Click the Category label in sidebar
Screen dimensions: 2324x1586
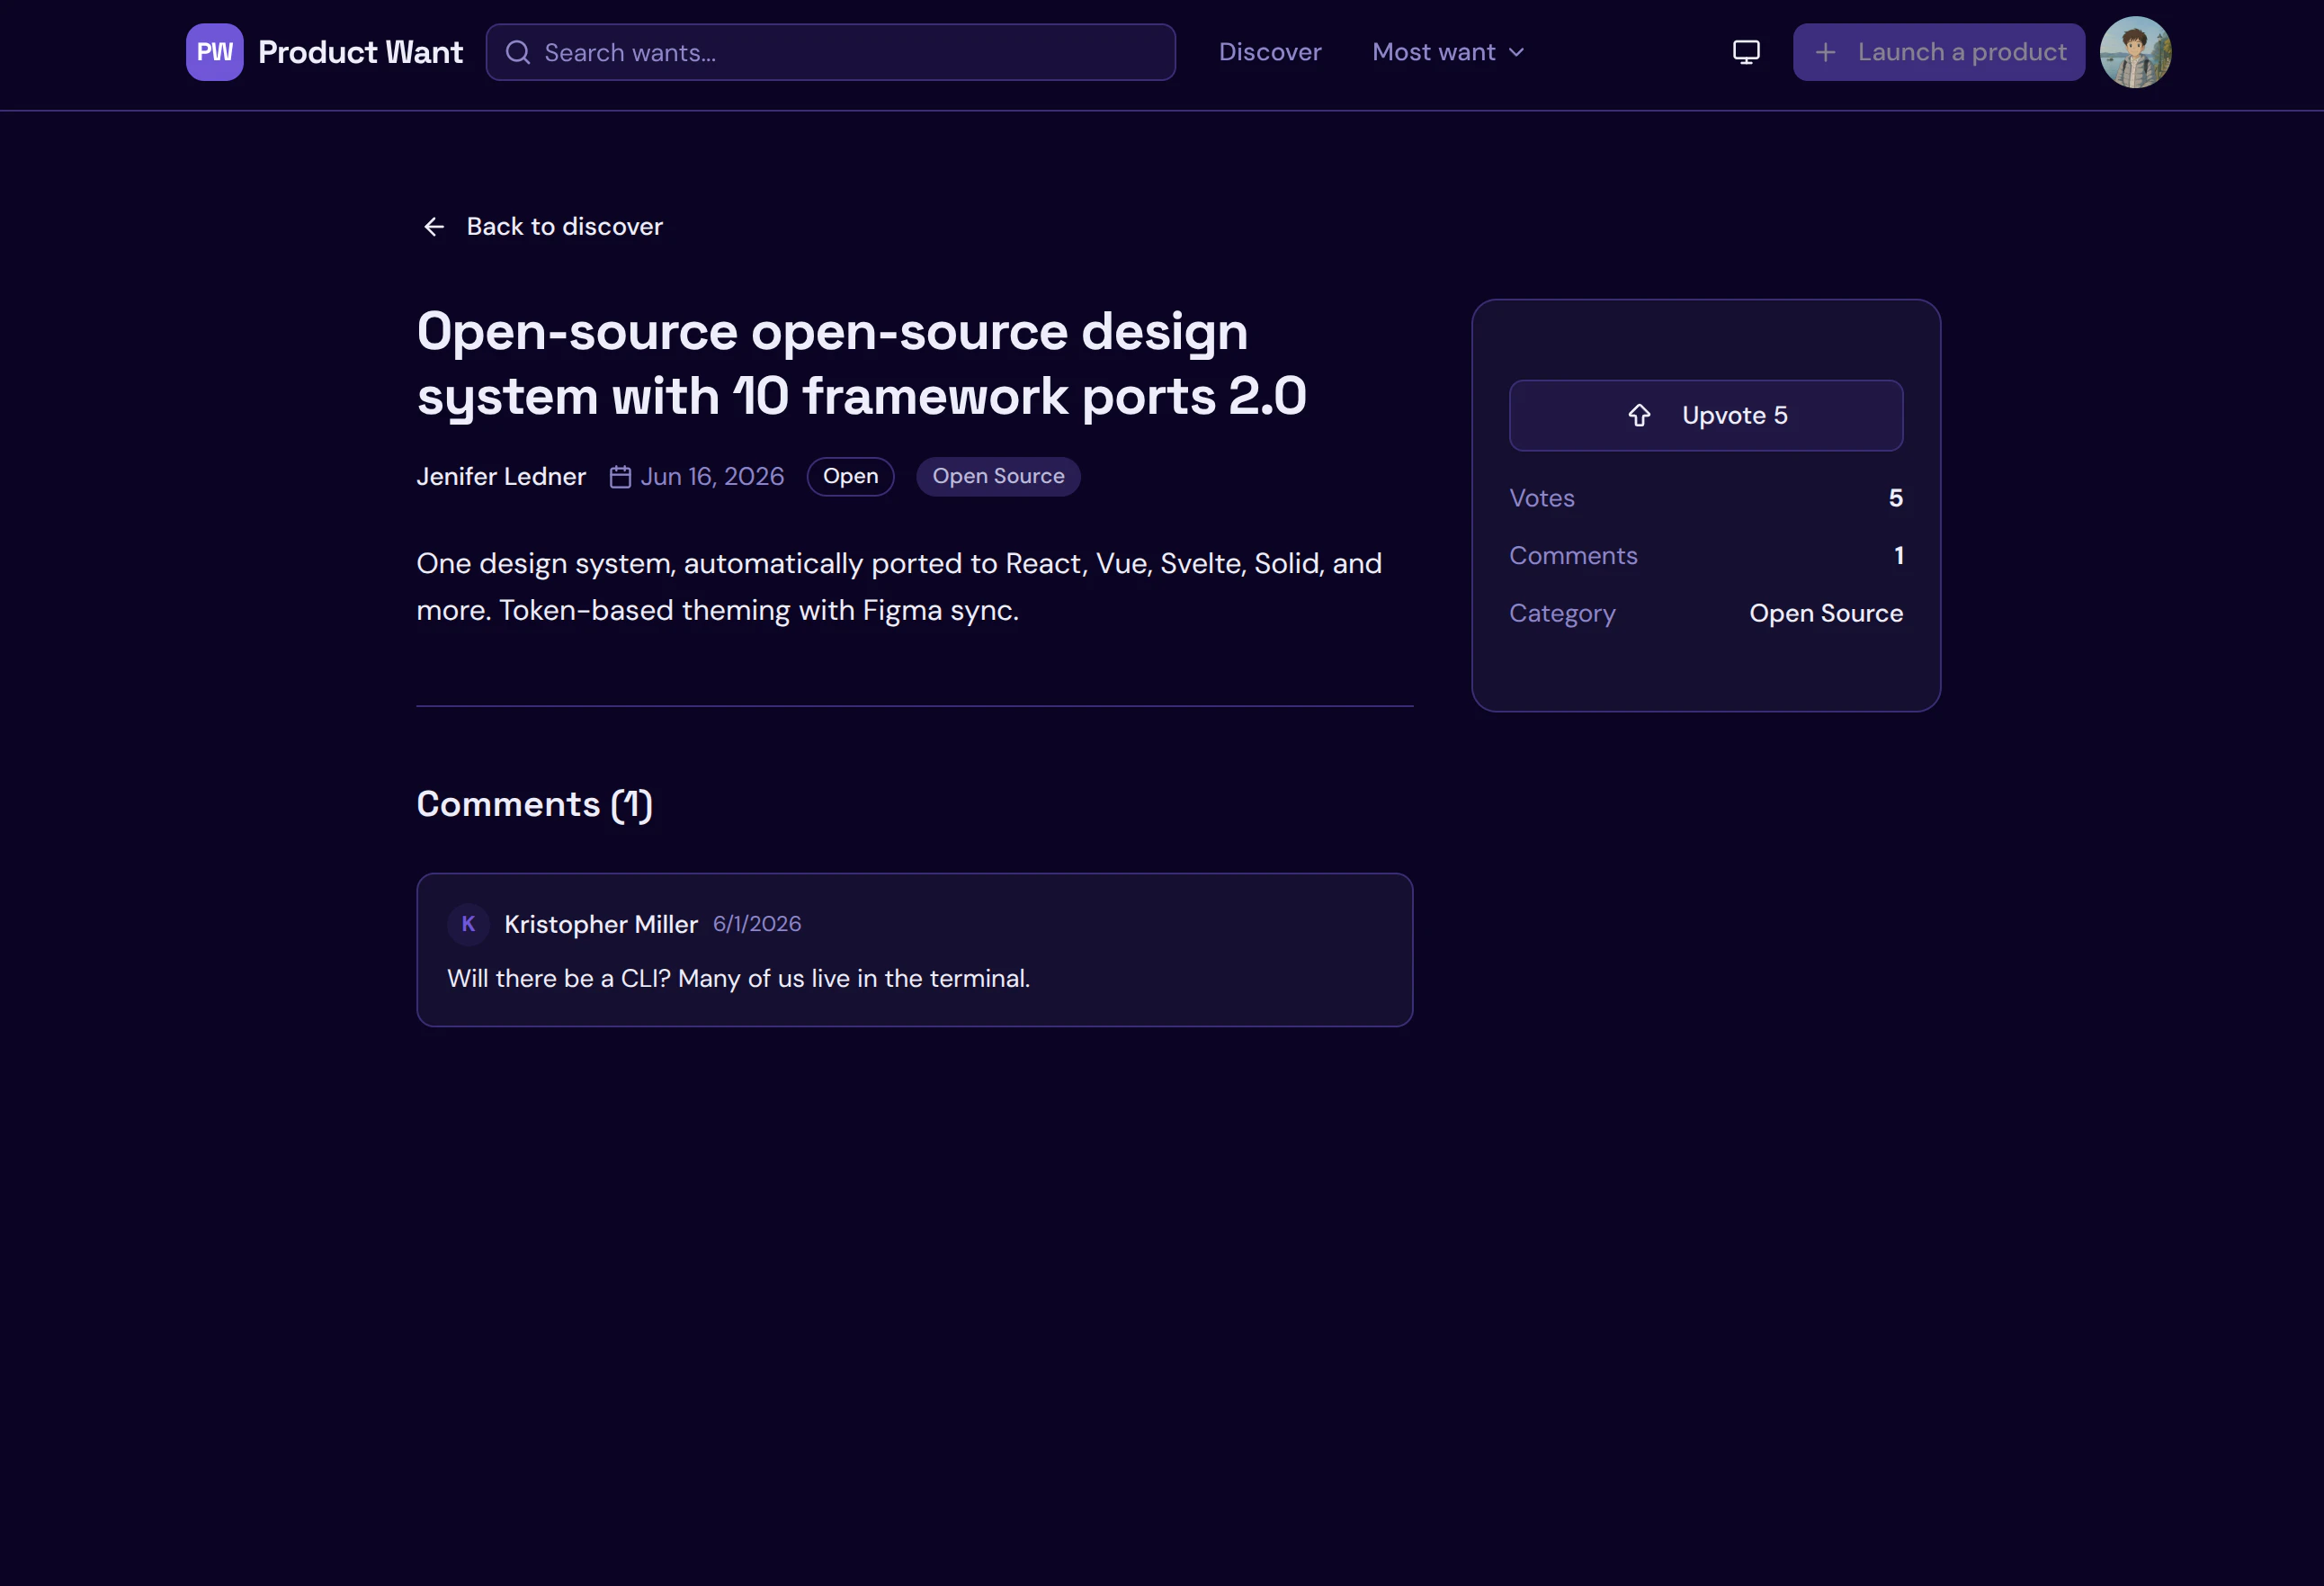point(1561,613)
